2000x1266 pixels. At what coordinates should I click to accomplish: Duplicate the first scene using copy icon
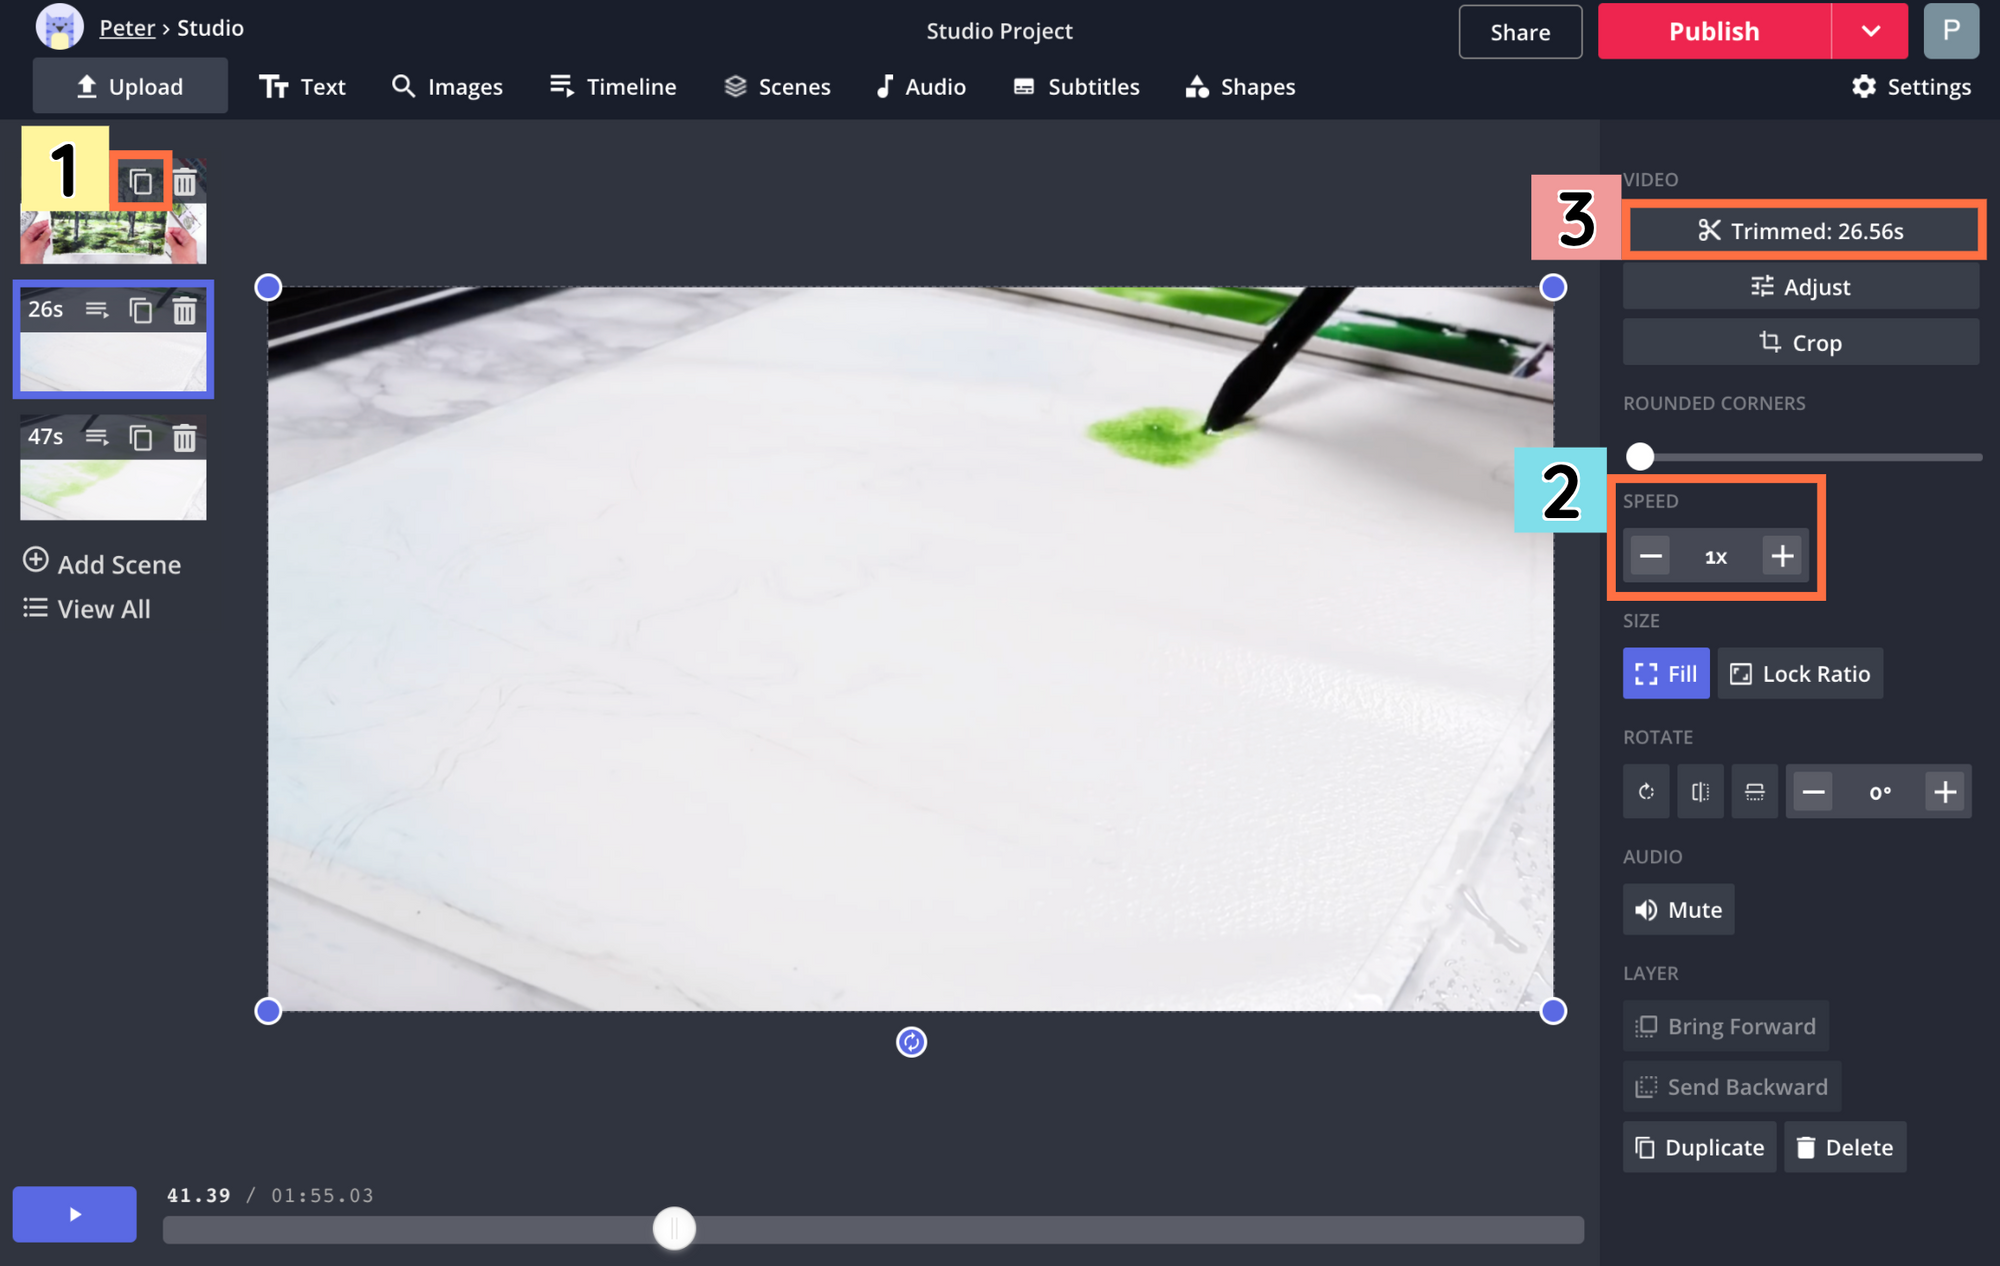point(141,182)
